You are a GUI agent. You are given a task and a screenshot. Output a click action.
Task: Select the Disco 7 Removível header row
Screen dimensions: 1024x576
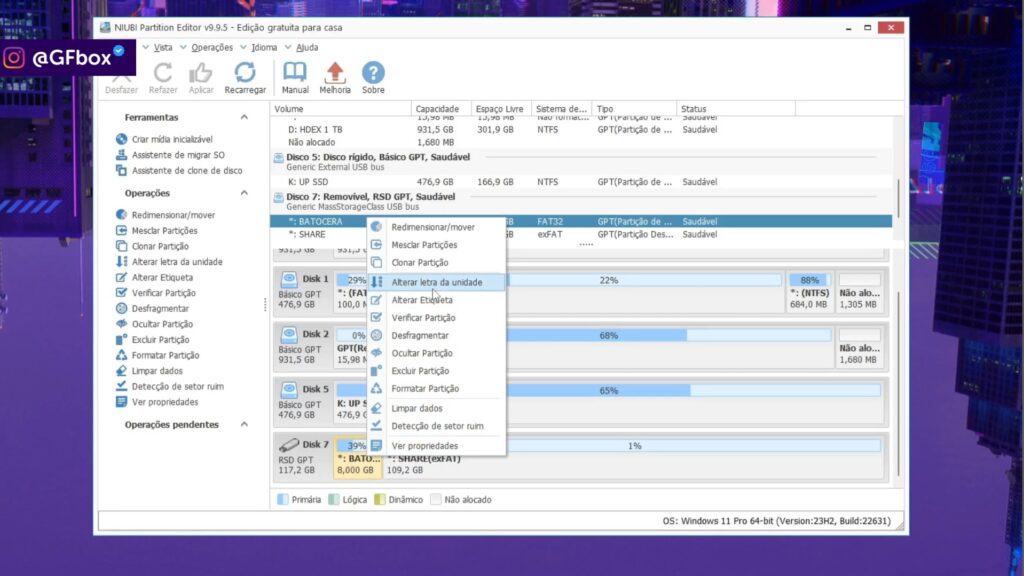tap(581, 201)
